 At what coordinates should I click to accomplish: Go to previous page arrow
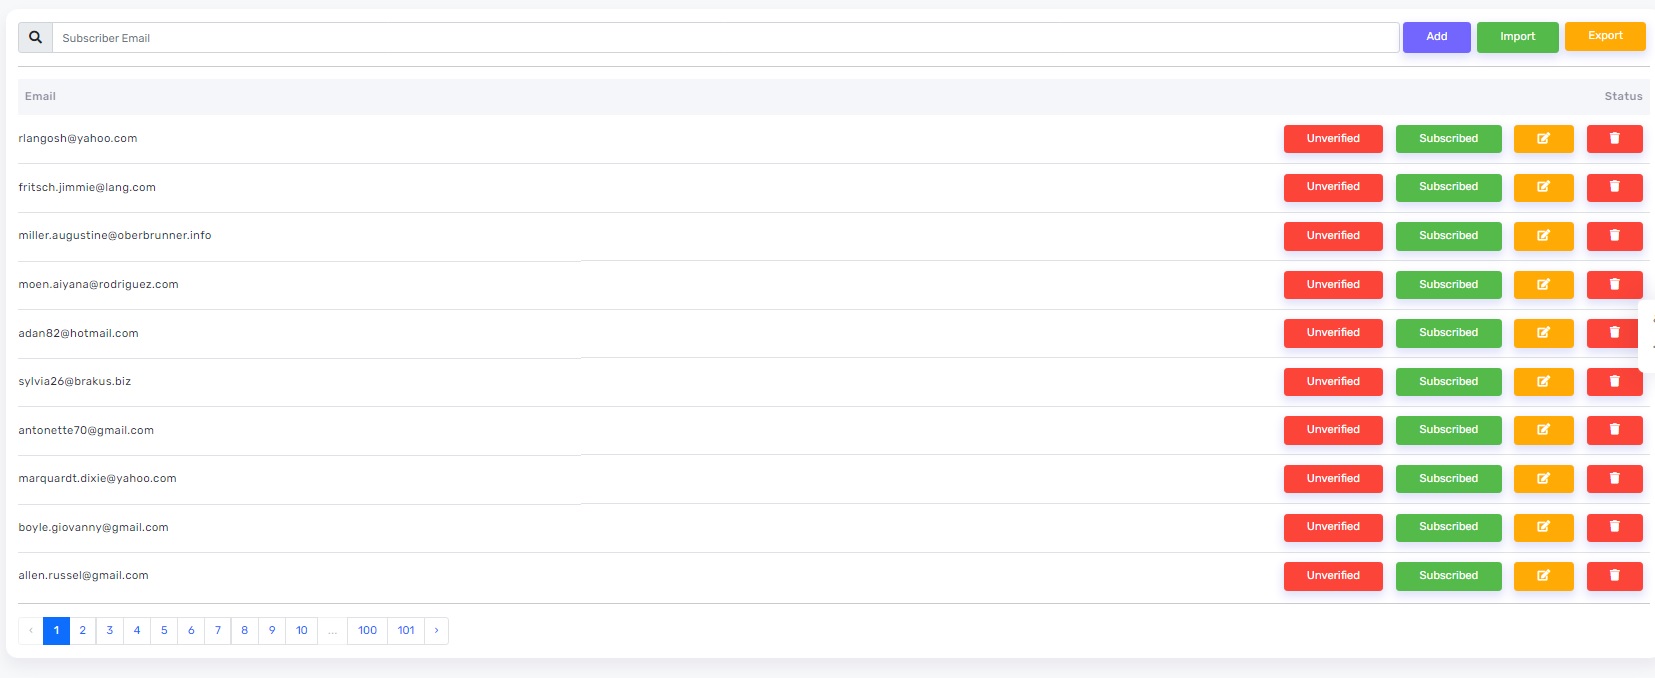tap(31, 631)
